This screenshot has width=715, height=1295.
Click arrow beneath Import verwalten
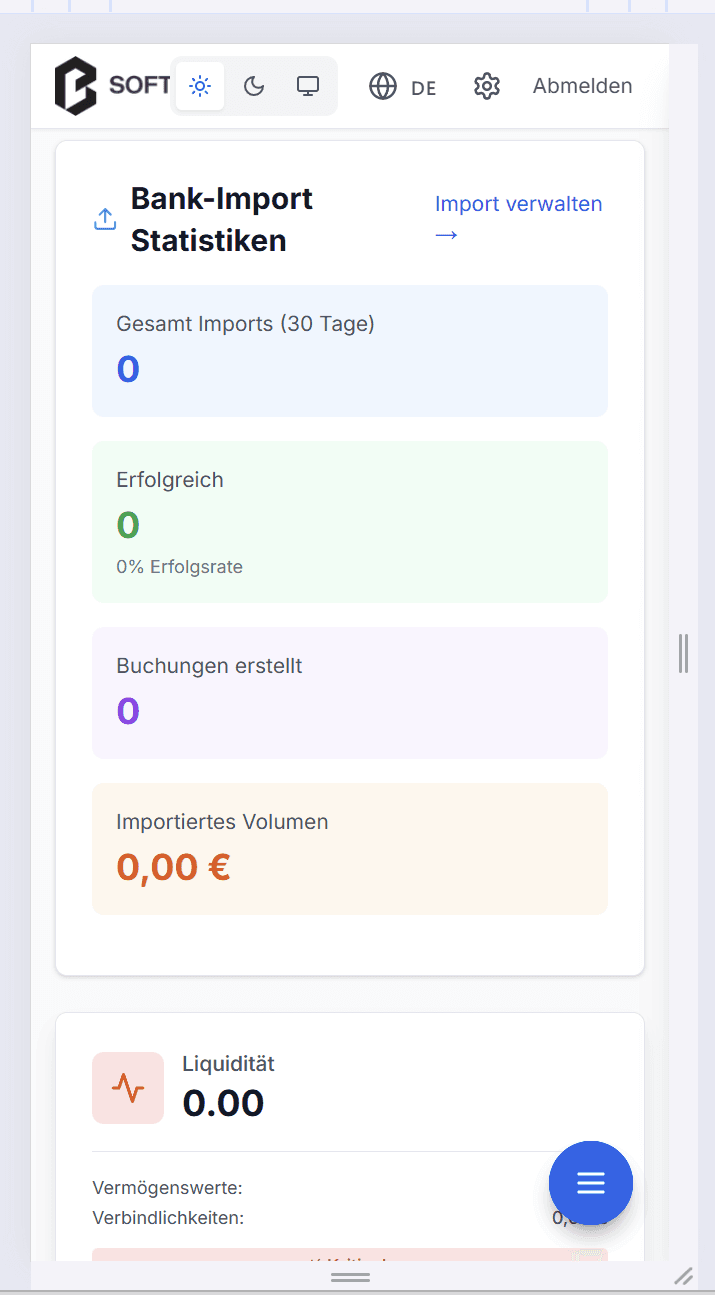coord(446,235)
